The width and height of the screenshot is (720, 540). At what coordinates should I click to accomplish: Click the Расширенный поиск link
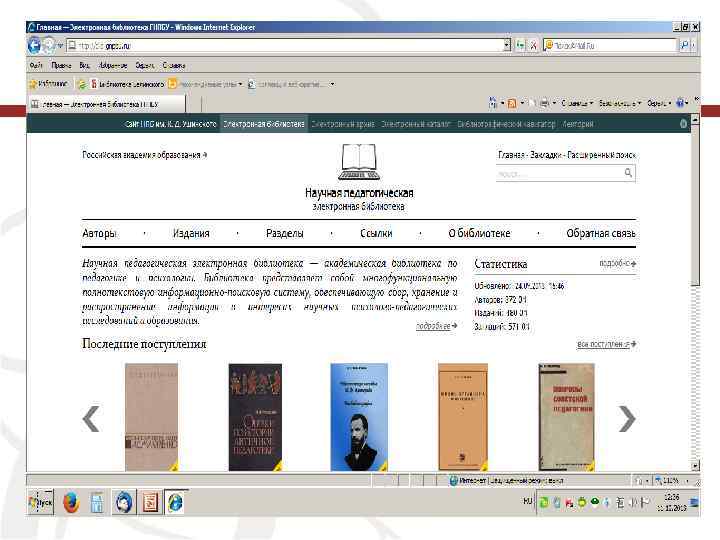[x=602, y=155]
